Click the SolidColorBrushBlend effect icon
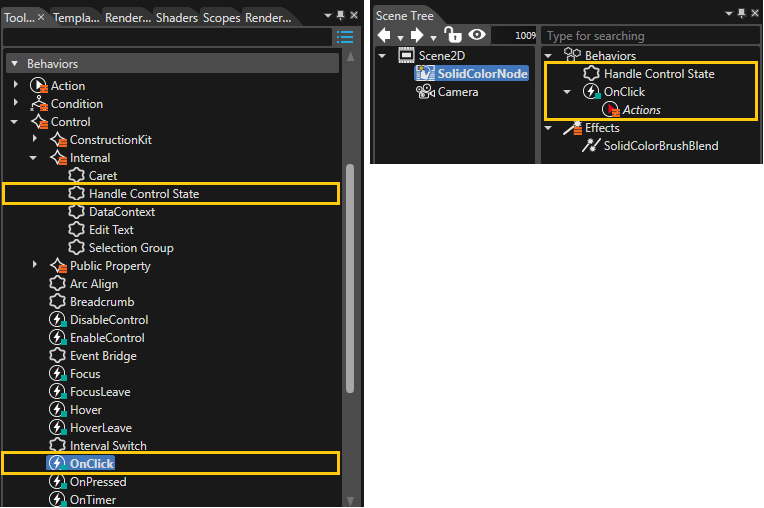This screenshot has height=508, width=764. tap(591, 146)
